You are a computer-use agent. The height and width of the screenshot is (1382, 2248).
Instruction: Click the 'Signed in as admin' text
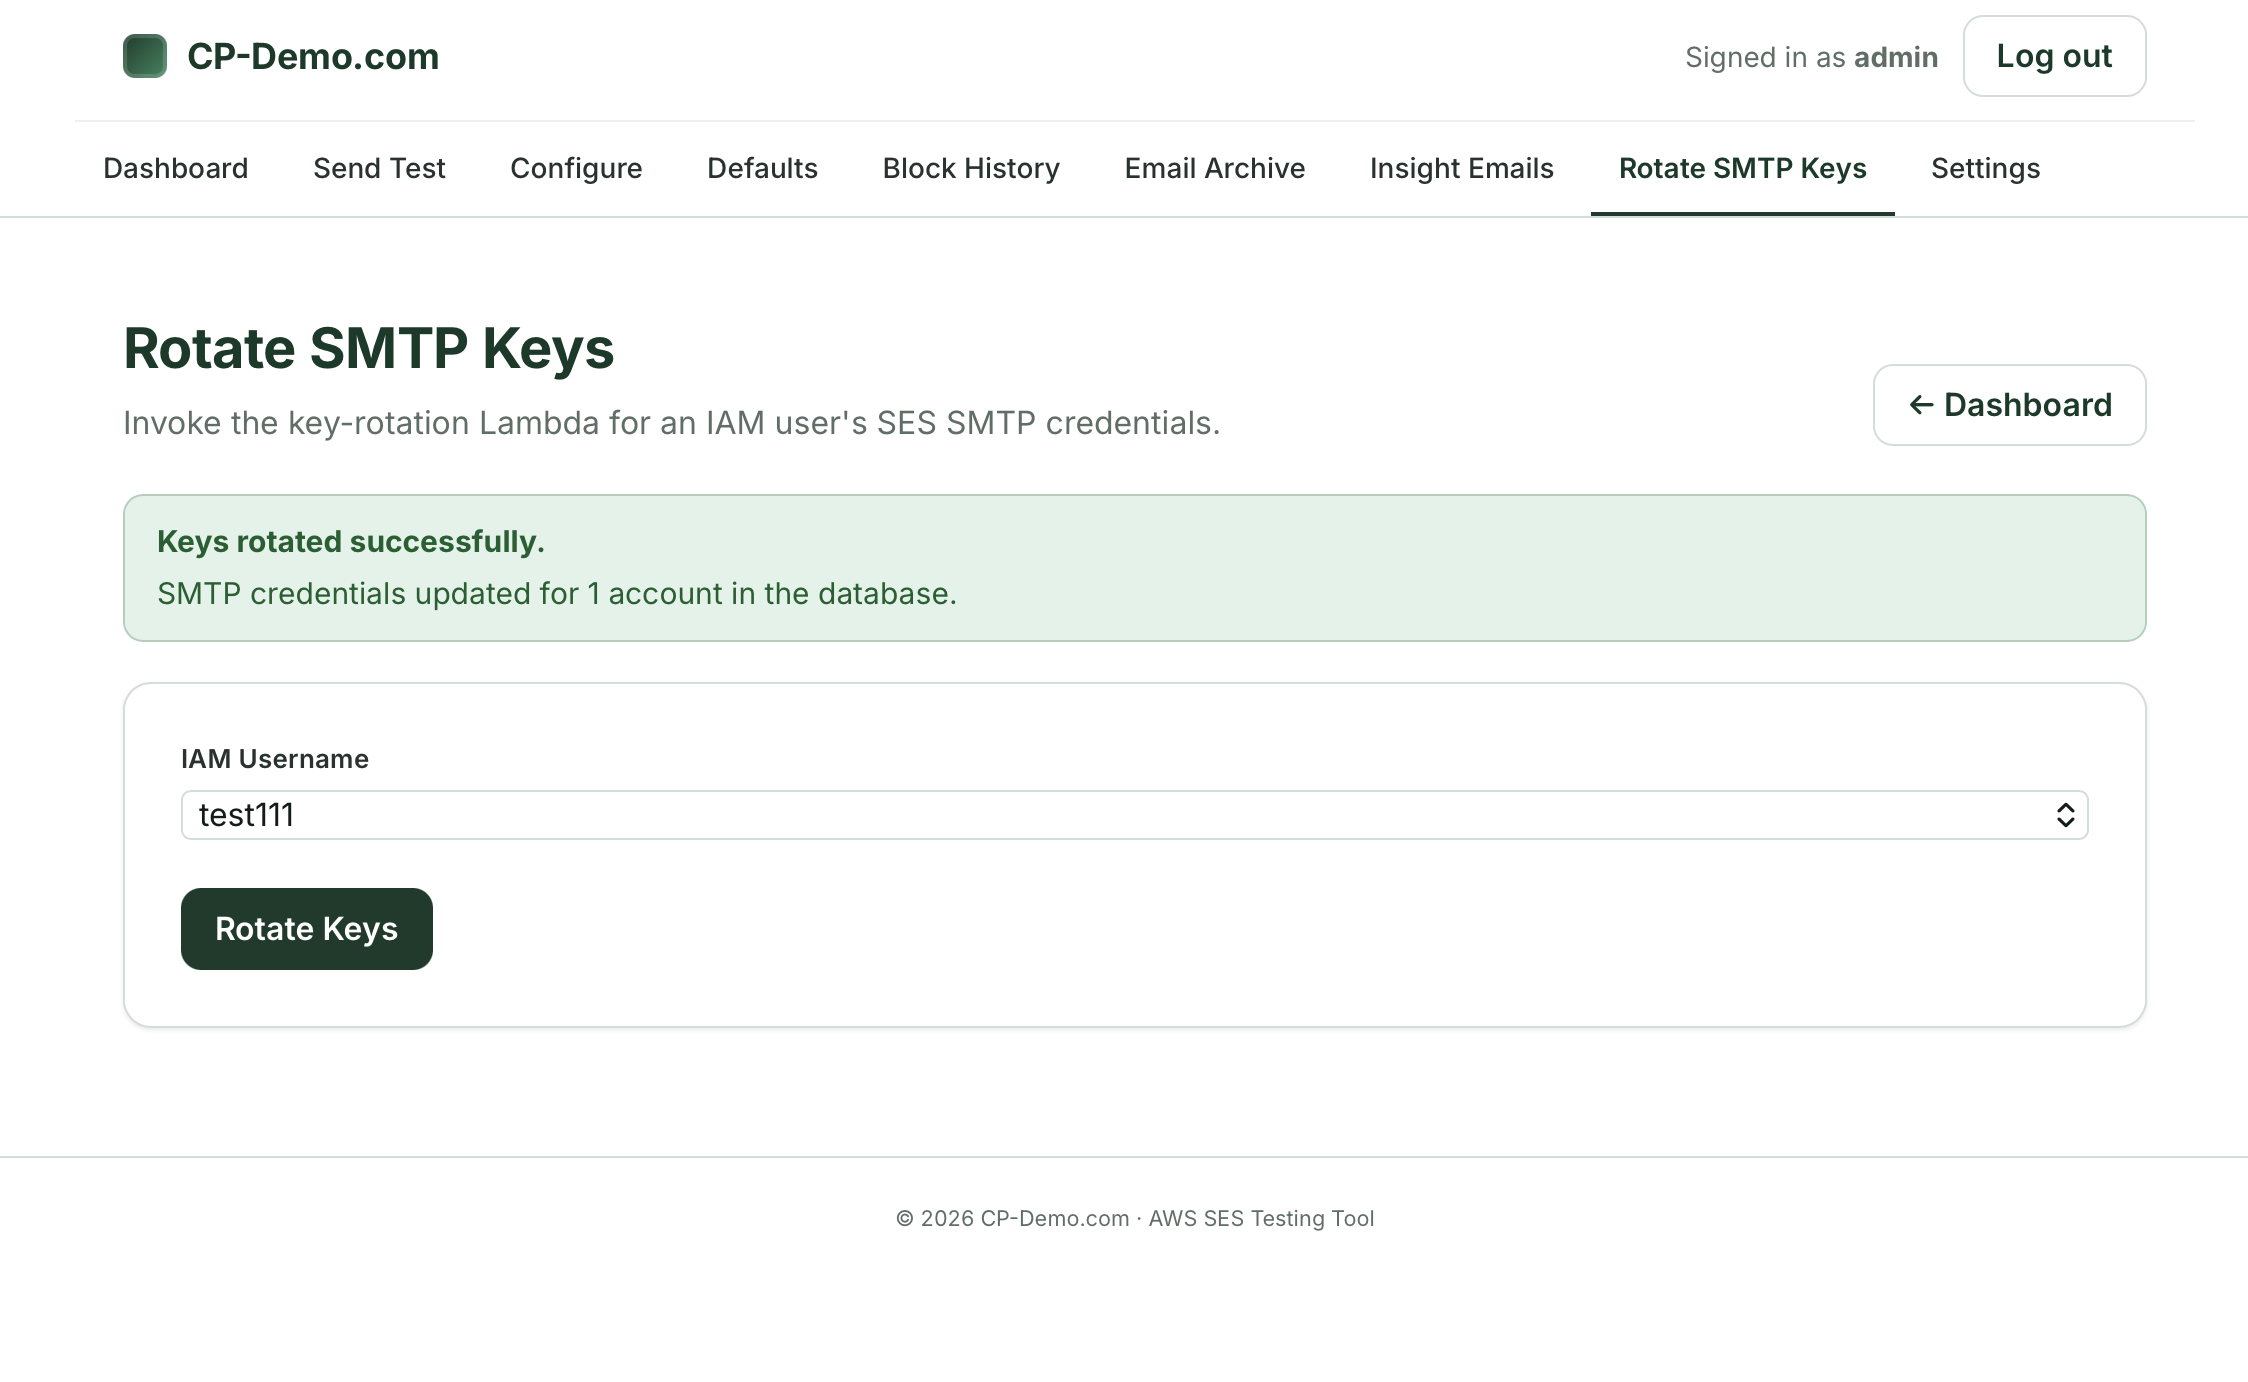(1812, 57)
